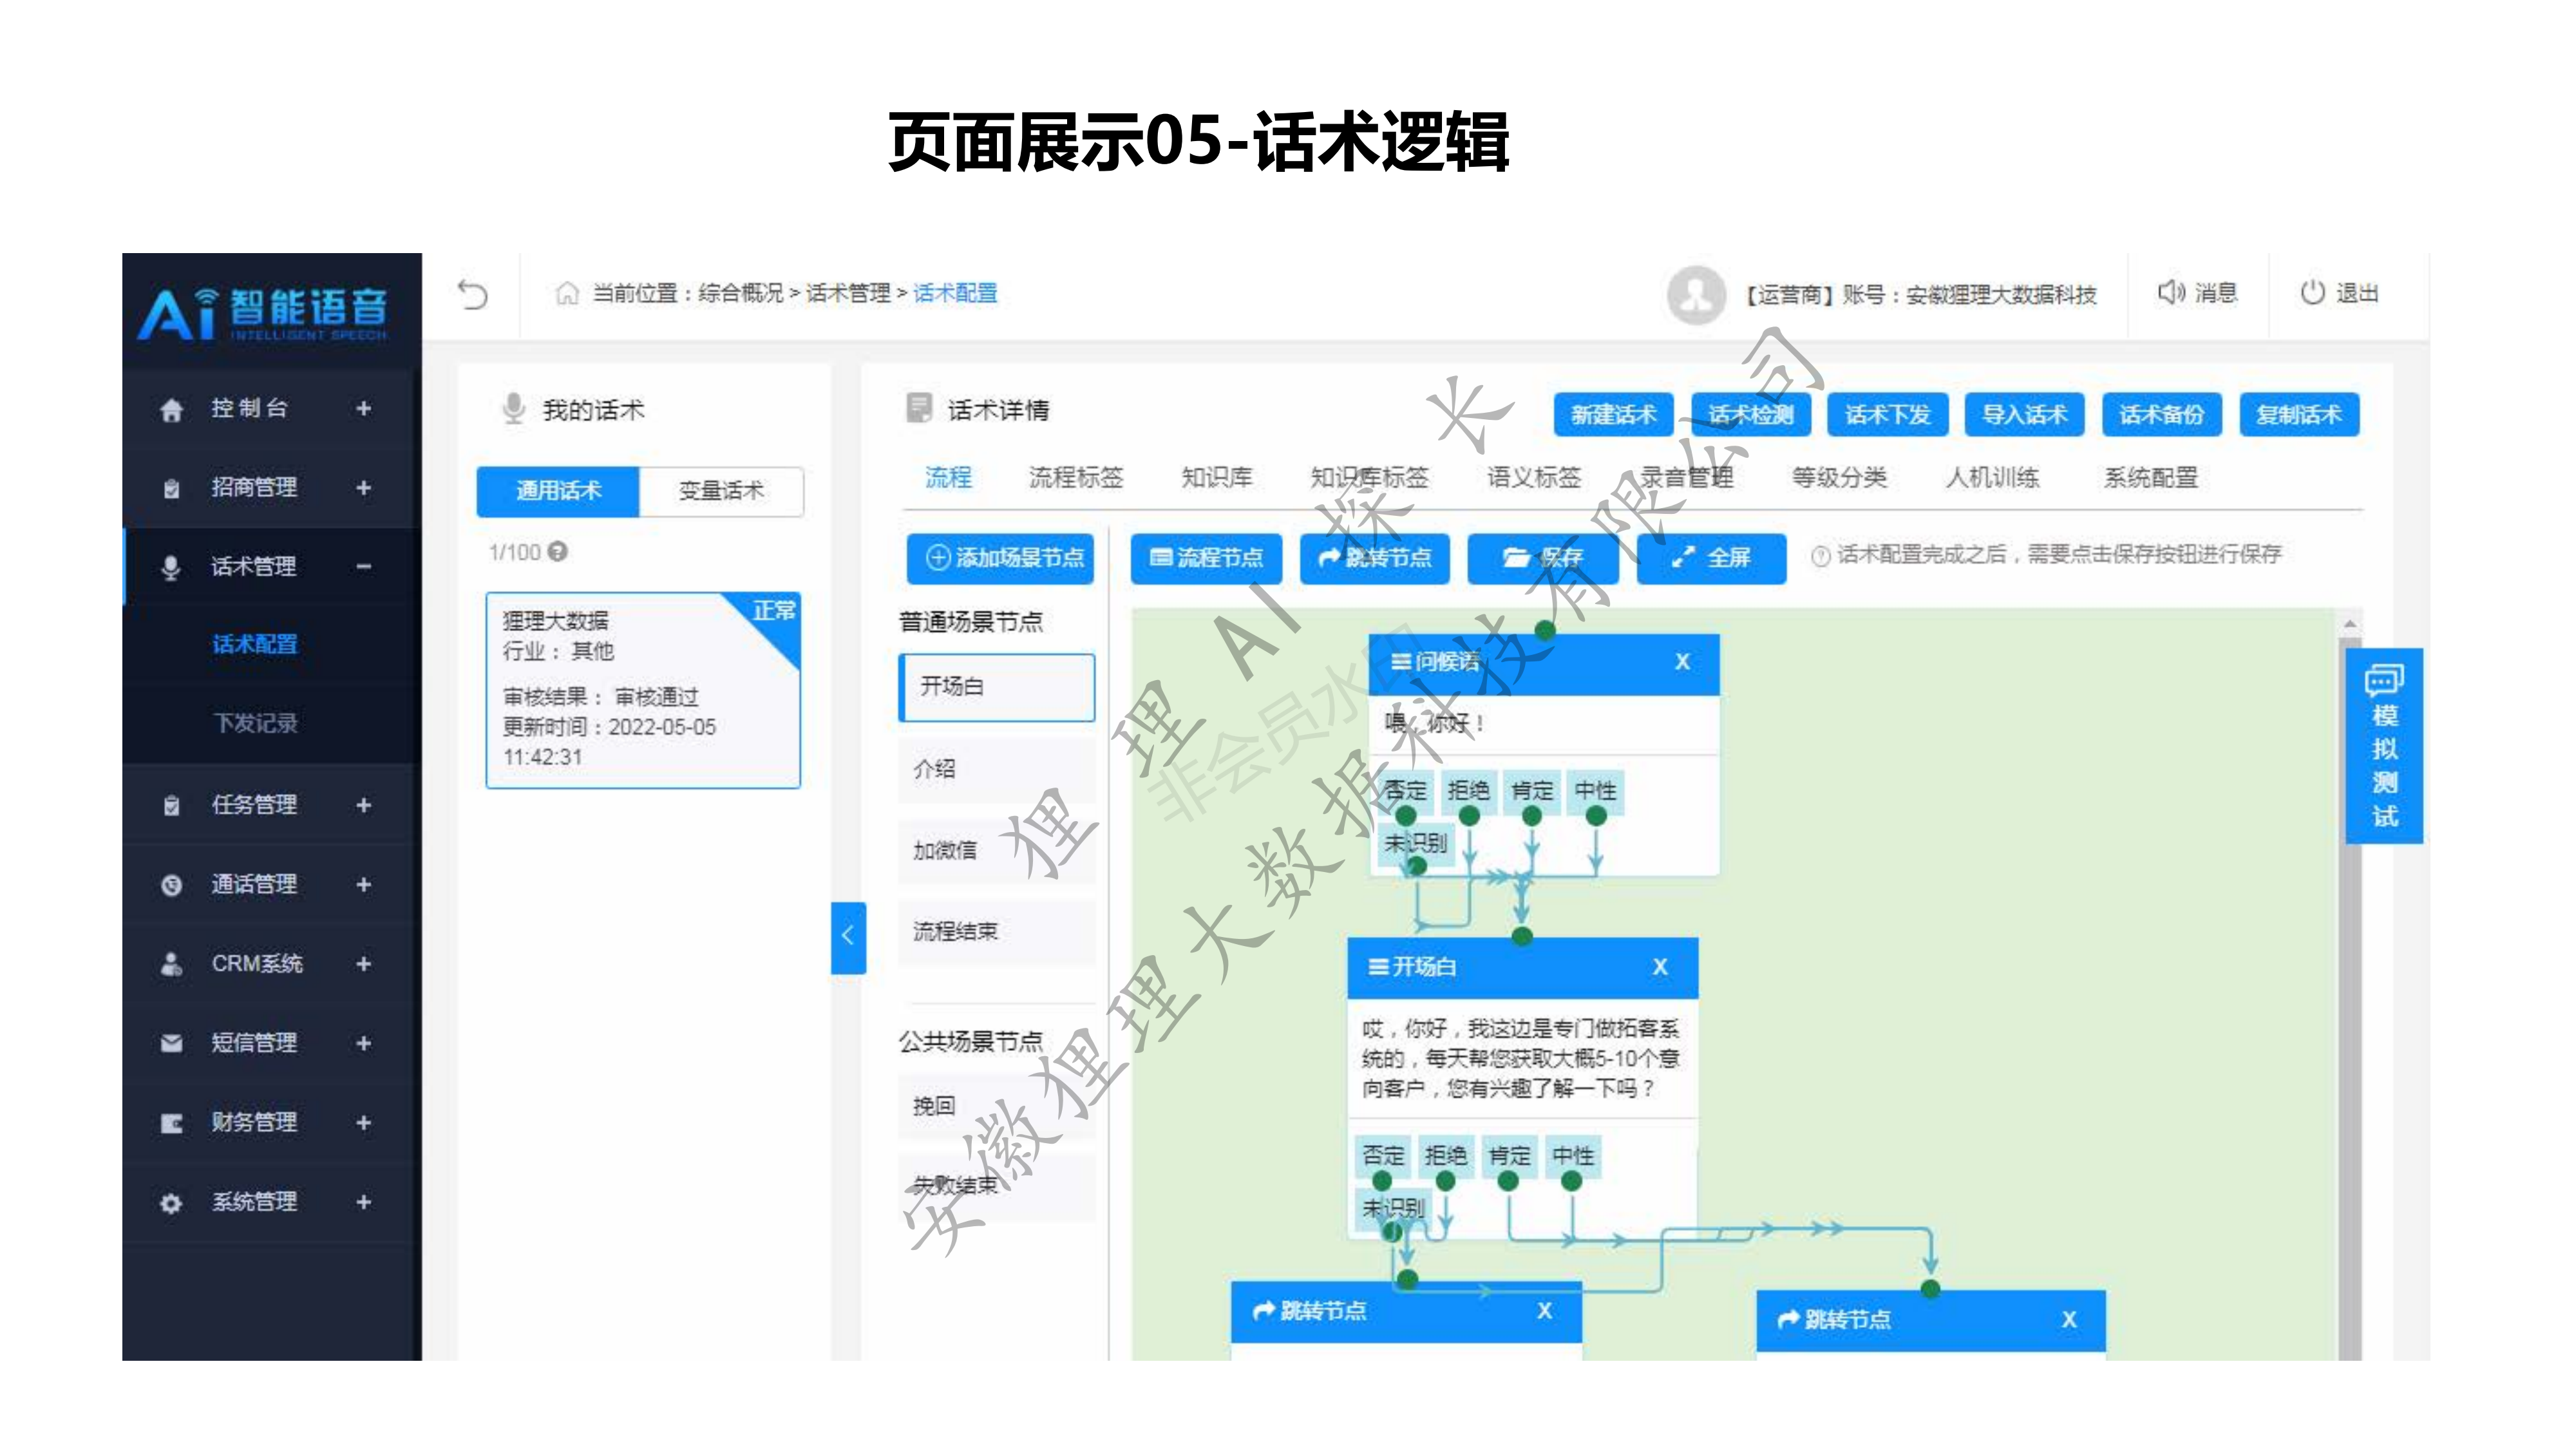Click the green connector atop 开场白 node

(1522, 936)
